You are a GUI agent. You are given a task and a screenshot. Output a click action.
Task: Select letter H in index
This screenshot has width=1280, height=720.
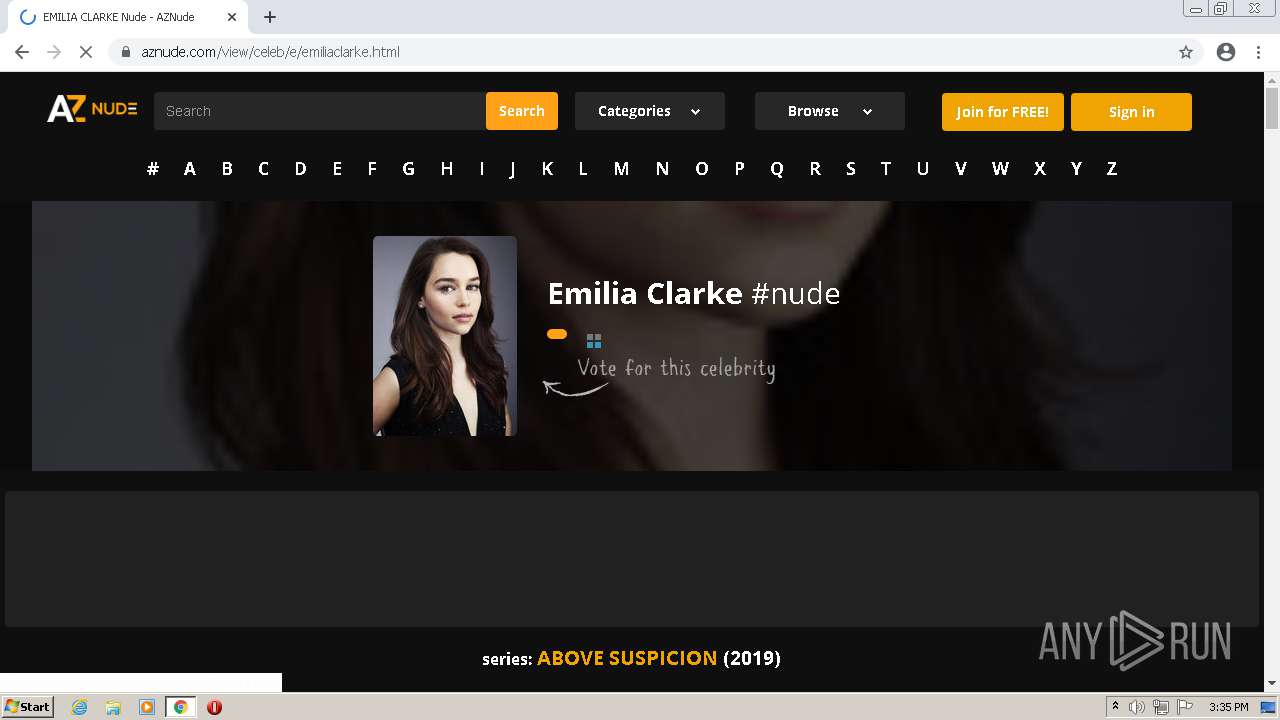pyautogui.click(x=447, y=169)
